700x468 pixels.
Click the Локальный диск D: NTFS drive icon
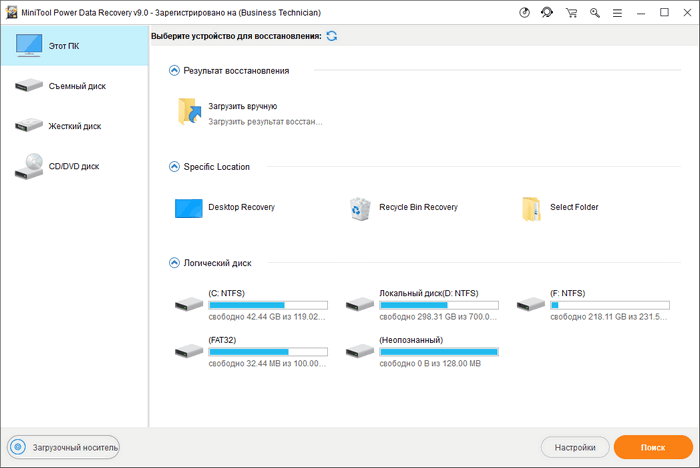pos(360,305)
